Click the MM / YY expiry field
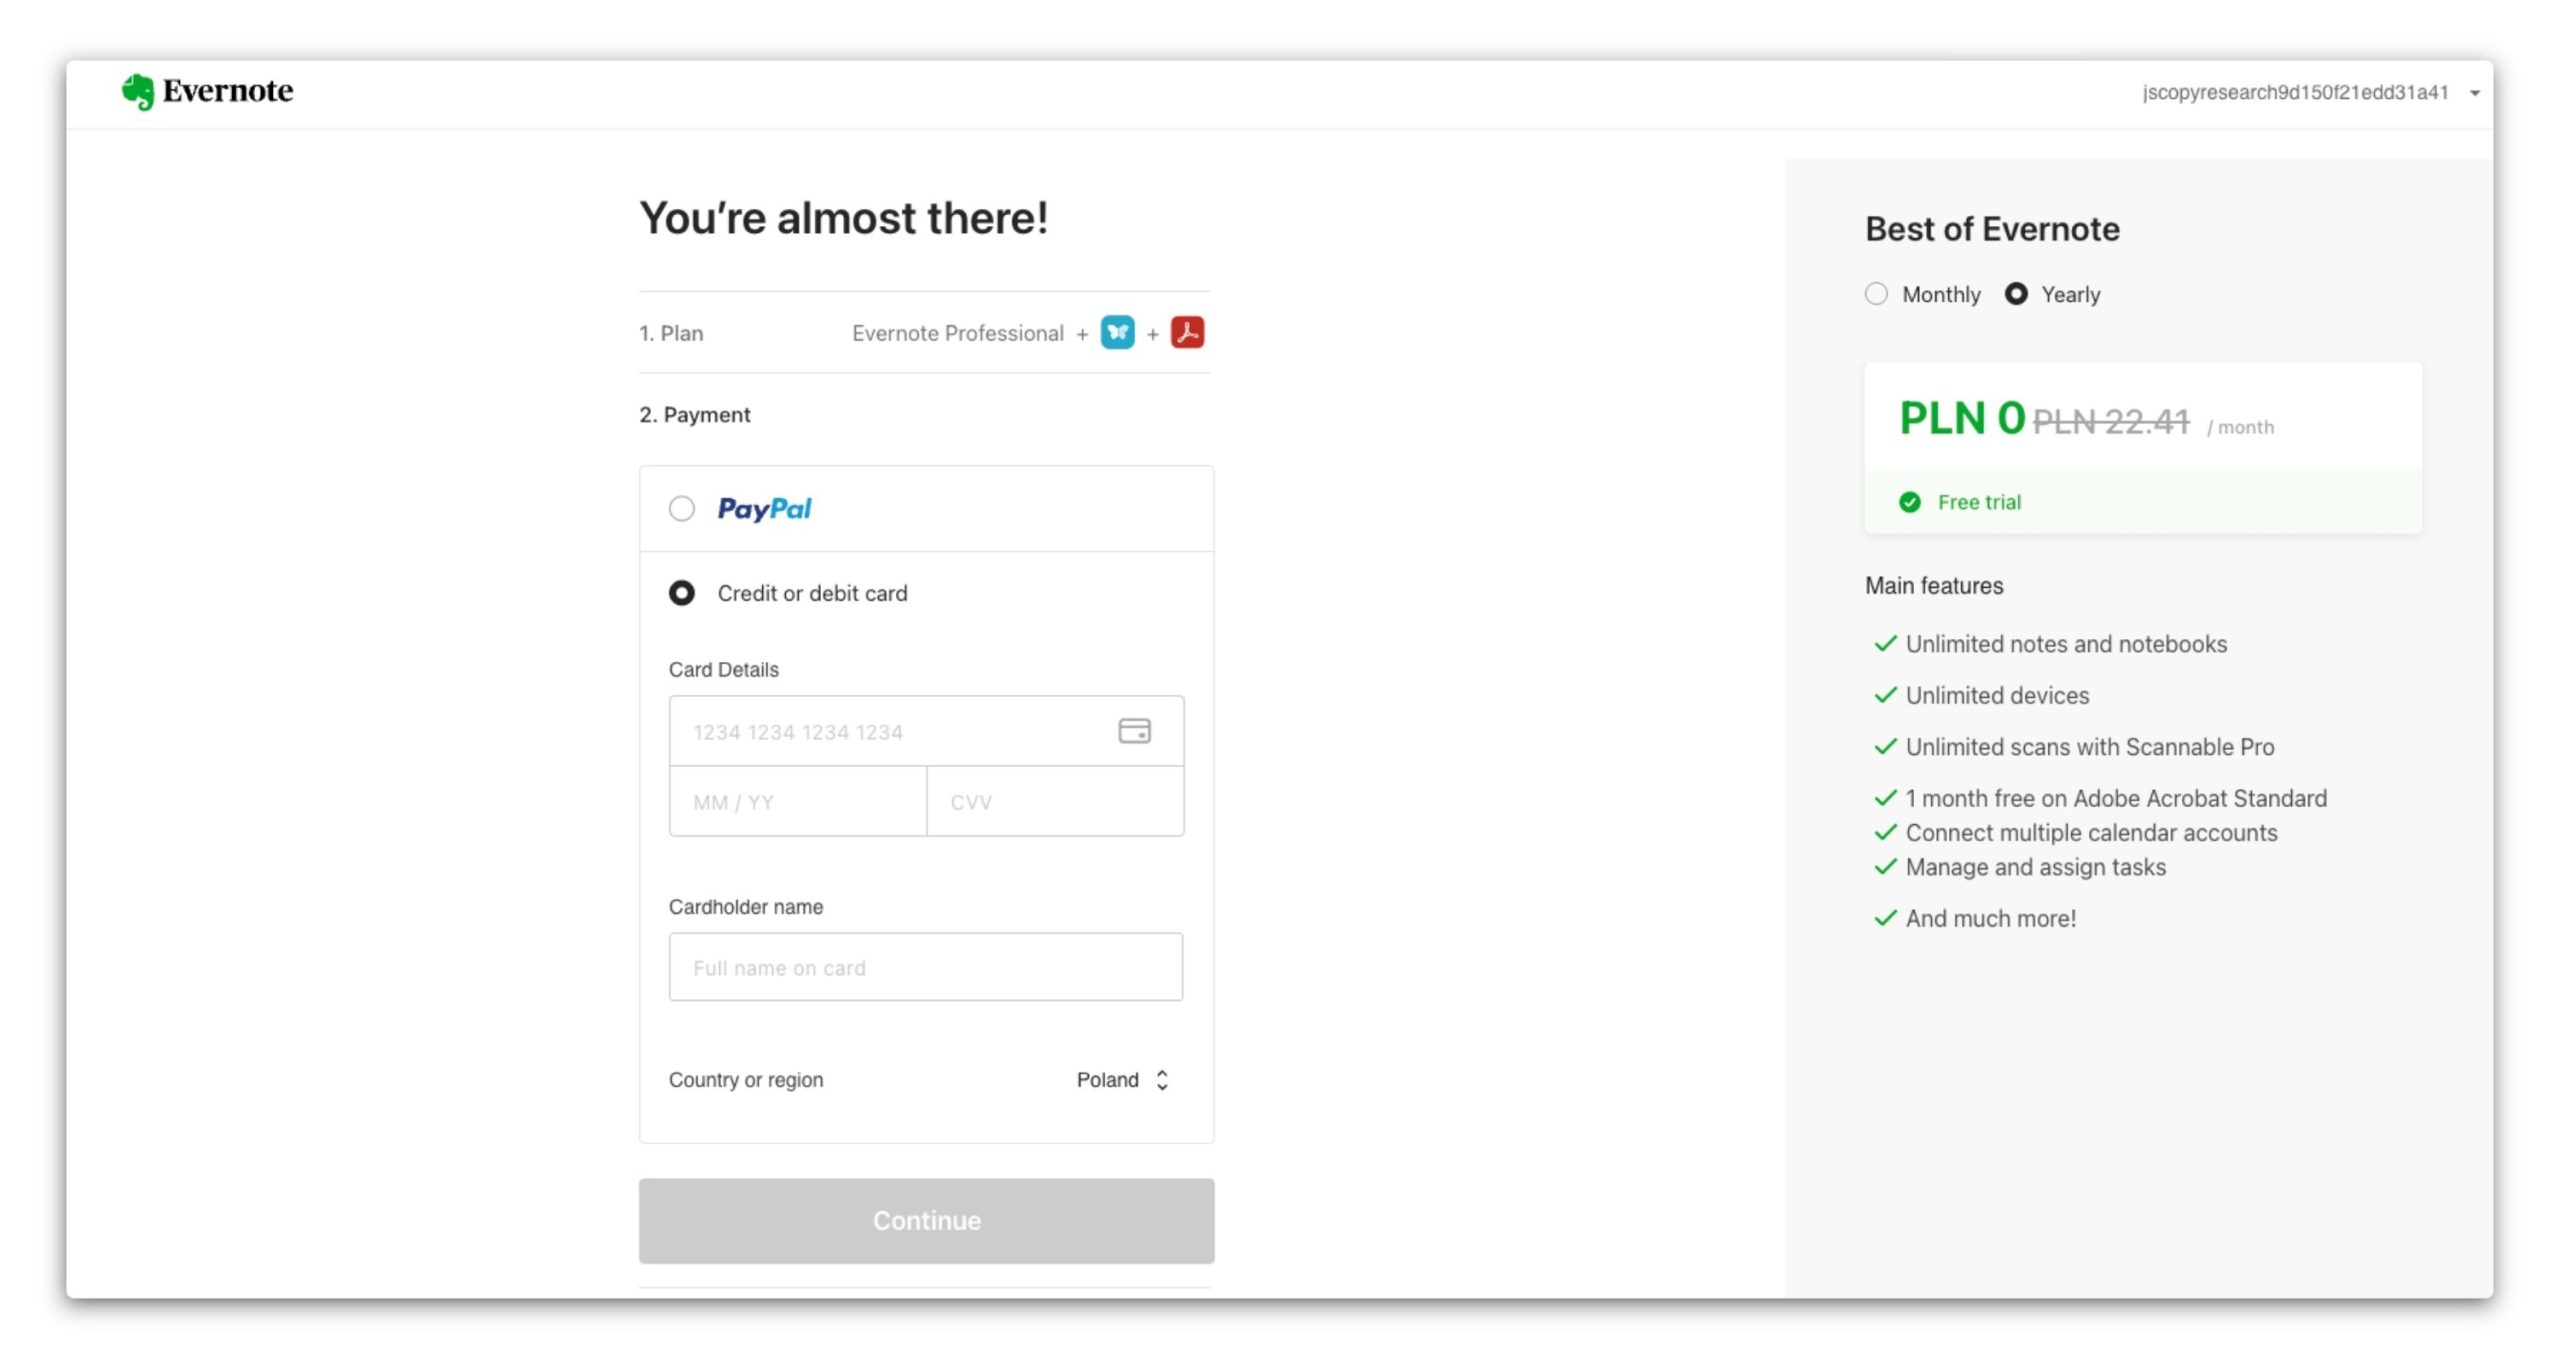Viewport: 2560px width, 1365px height. tap(797, 802)
